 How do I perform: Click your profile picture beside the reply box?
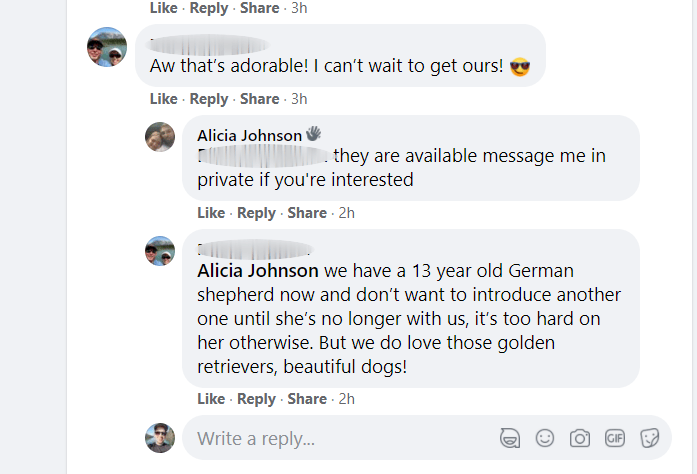pos(160,438)
